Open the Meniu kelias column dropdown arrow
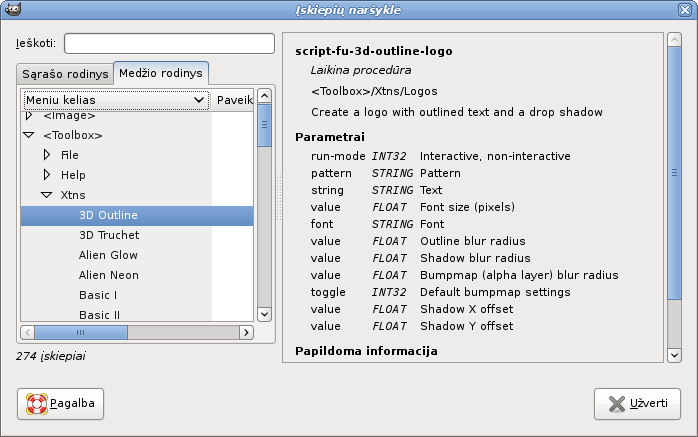 [x=198, y=100]
